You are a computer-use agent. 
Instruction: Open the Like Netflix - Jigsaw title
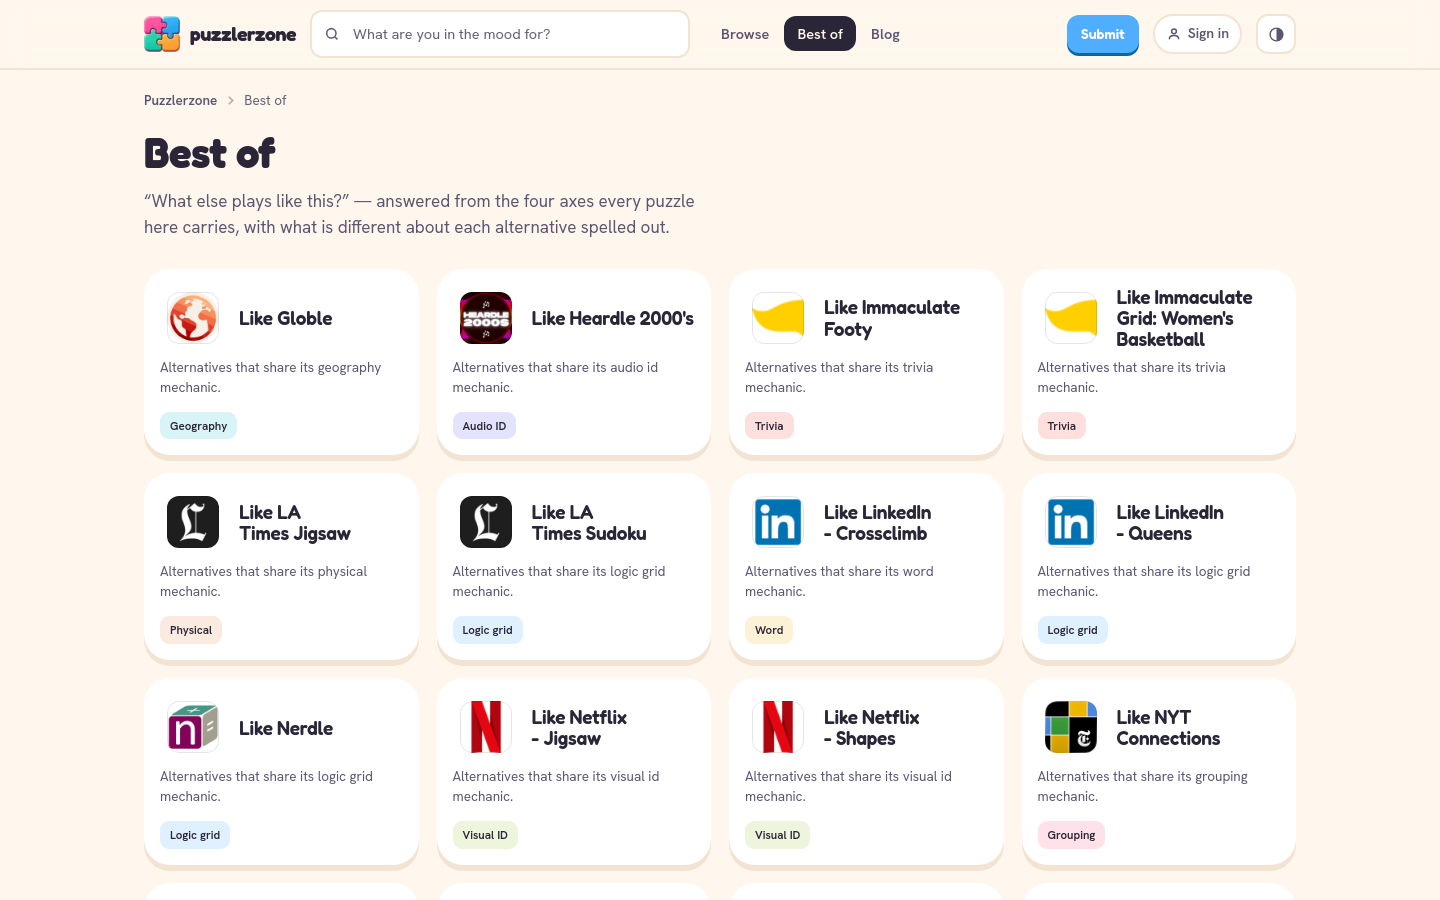(579, 727)
